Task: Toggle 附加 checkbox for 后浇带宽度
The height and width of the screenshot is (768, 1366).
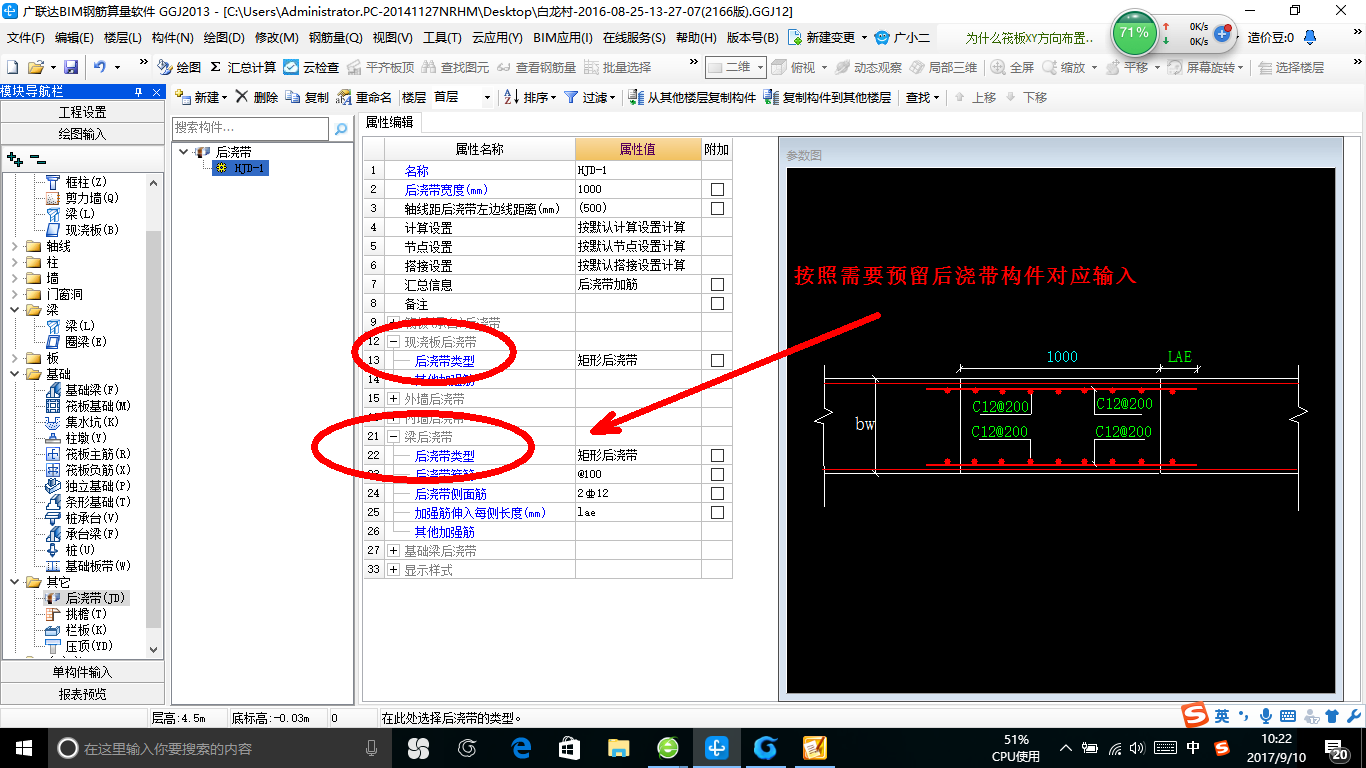Action: pyautogui.click(x=717, y=190)
